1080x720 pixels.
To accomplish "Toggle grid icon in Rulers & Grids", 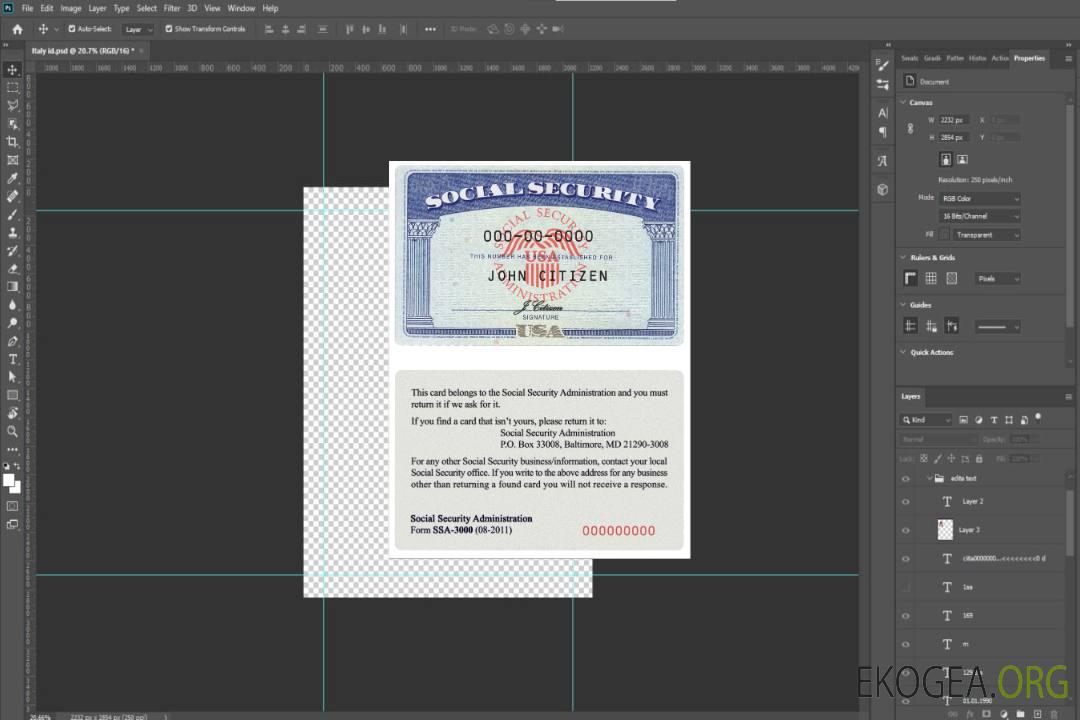I will coord(931,278).
